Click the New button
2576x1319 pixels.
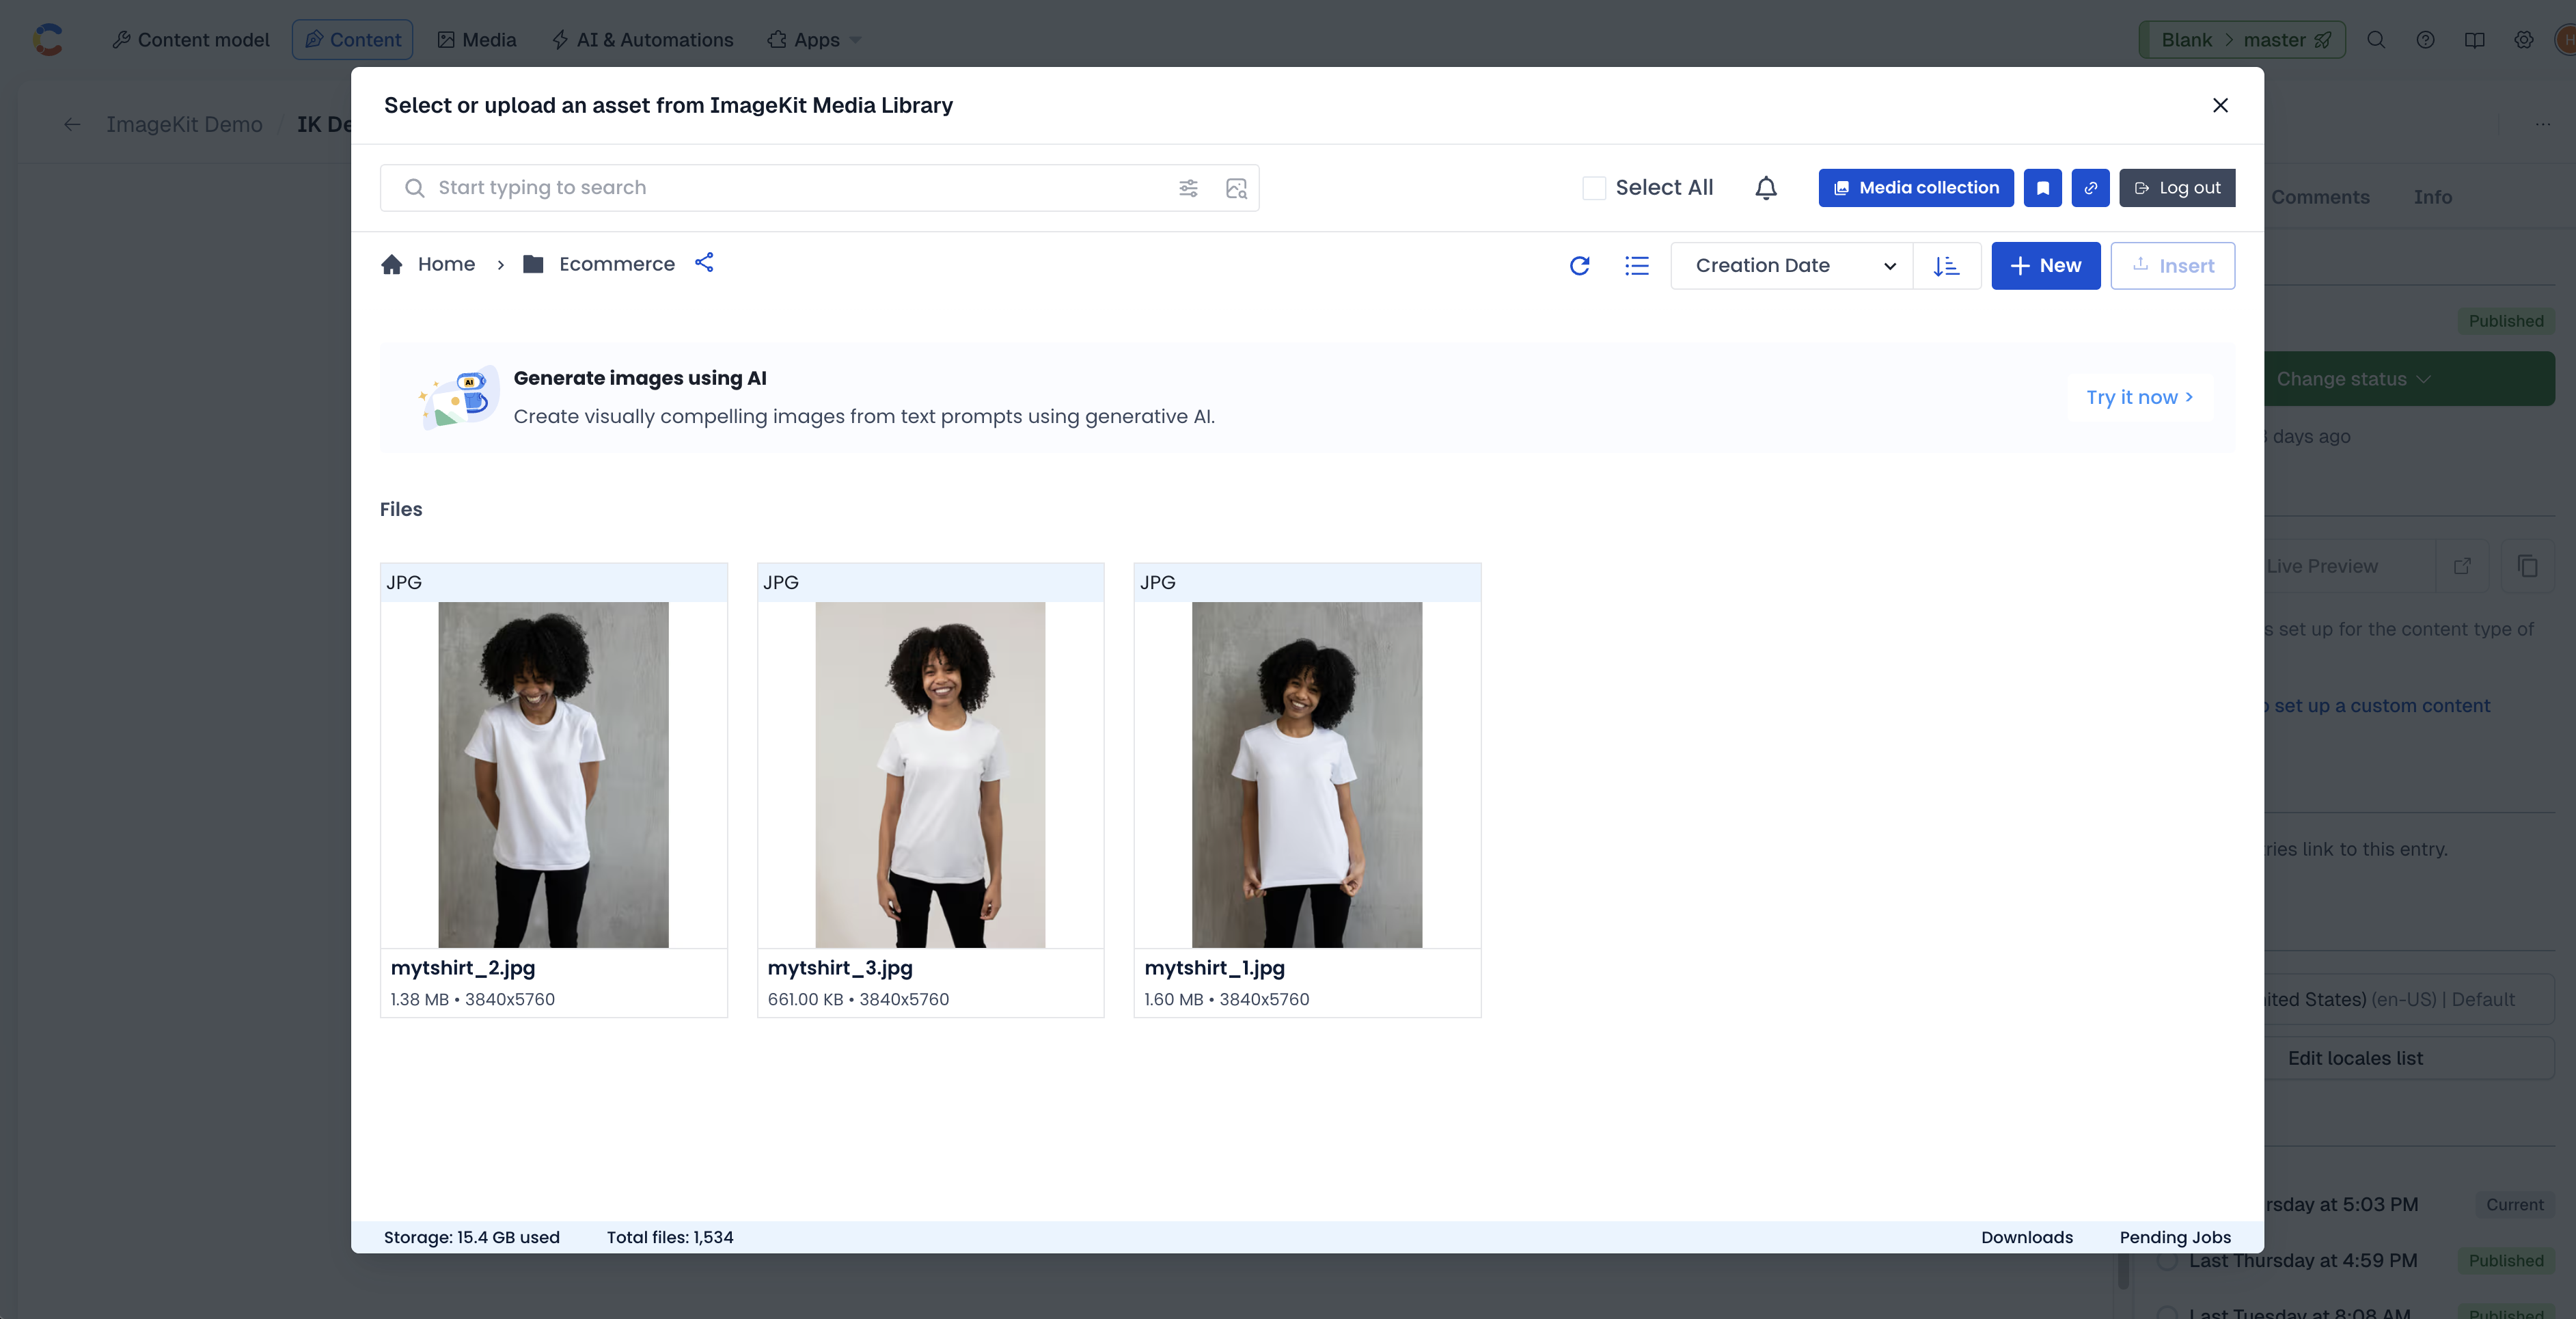coord(2045,266)
